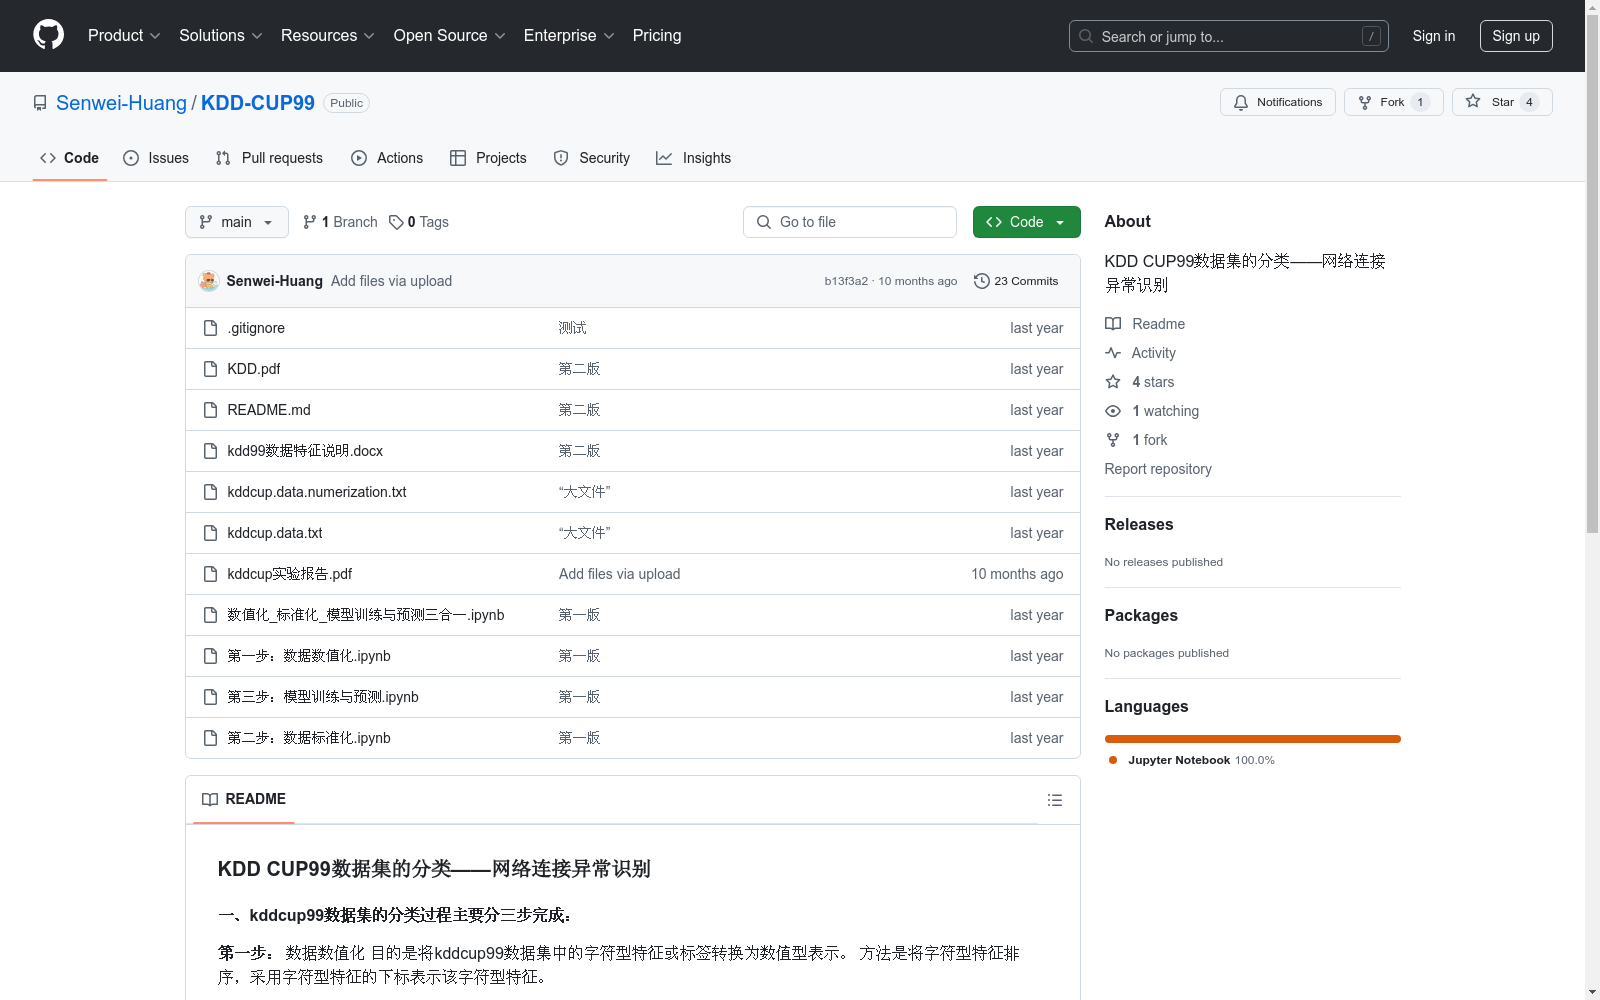Open Senwei-Huang profile link
Screen dimensions: 1600x1000
pos(121,103)
